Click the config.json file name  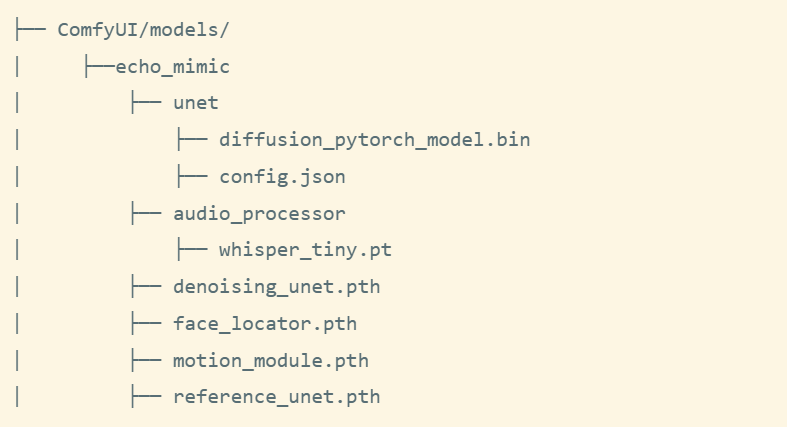(283, 177)
